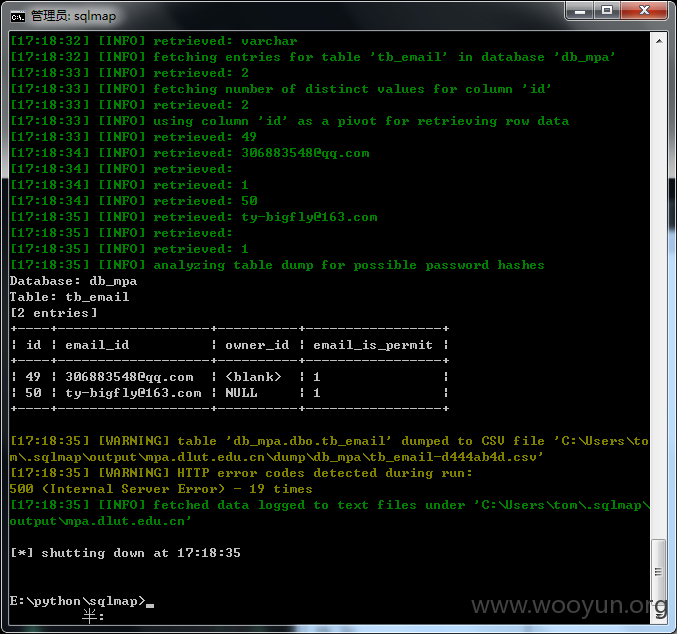Viewport: 677px width, 634px height.
Task: Click the text 'Table: tb_email'
Action: (70, 297)
